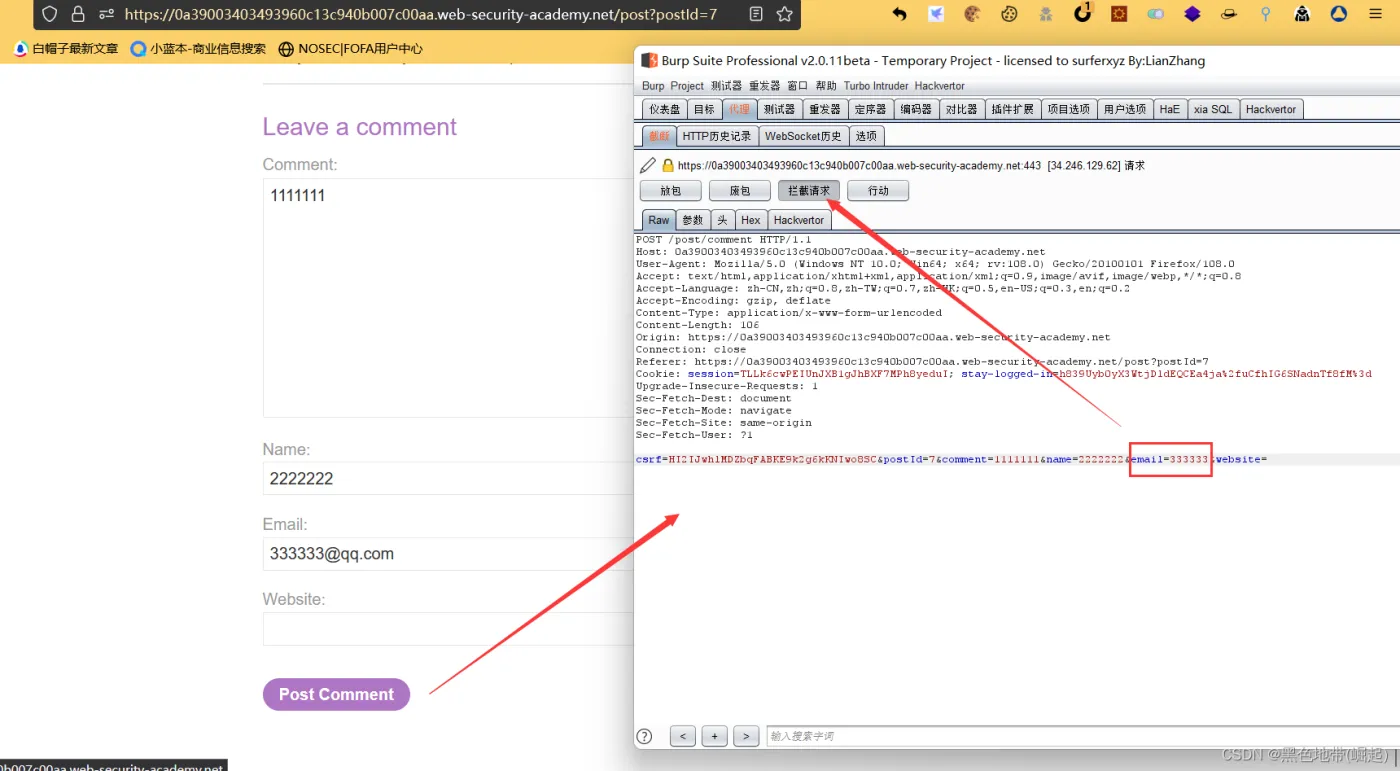Screen dimensions: 1400x771
Task: Click the switch-shaped extension icon in toolbar
Action: 1156,14
